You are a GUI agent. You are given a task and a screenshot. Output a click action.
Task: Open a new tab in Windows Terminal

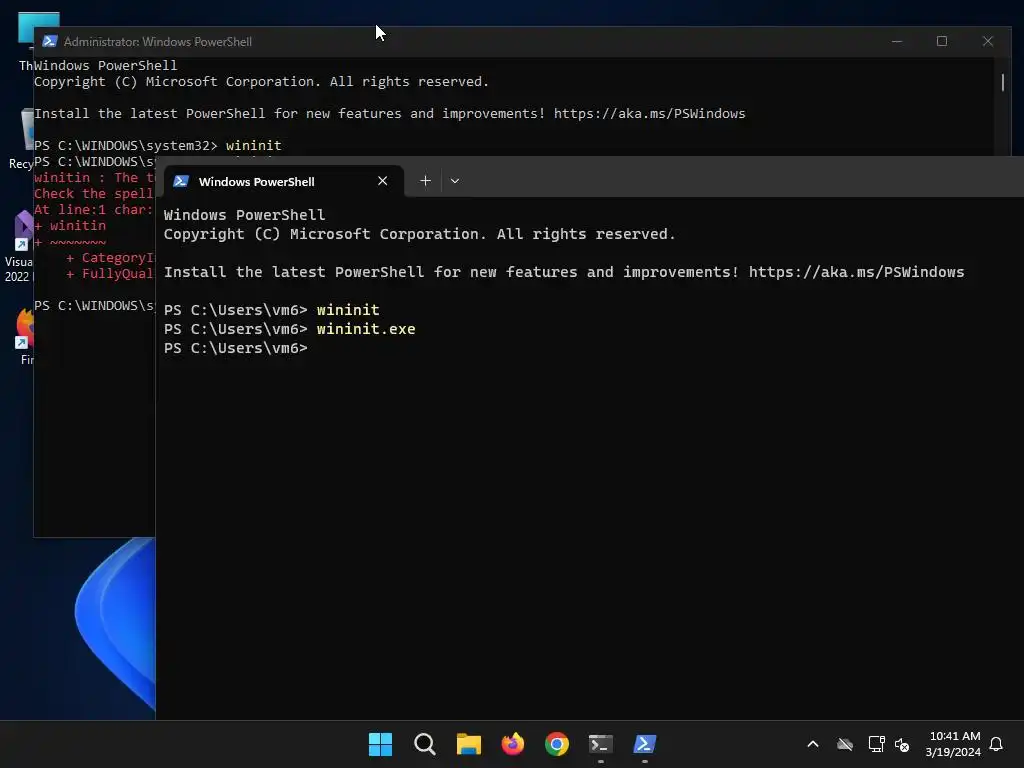[425, 181]
